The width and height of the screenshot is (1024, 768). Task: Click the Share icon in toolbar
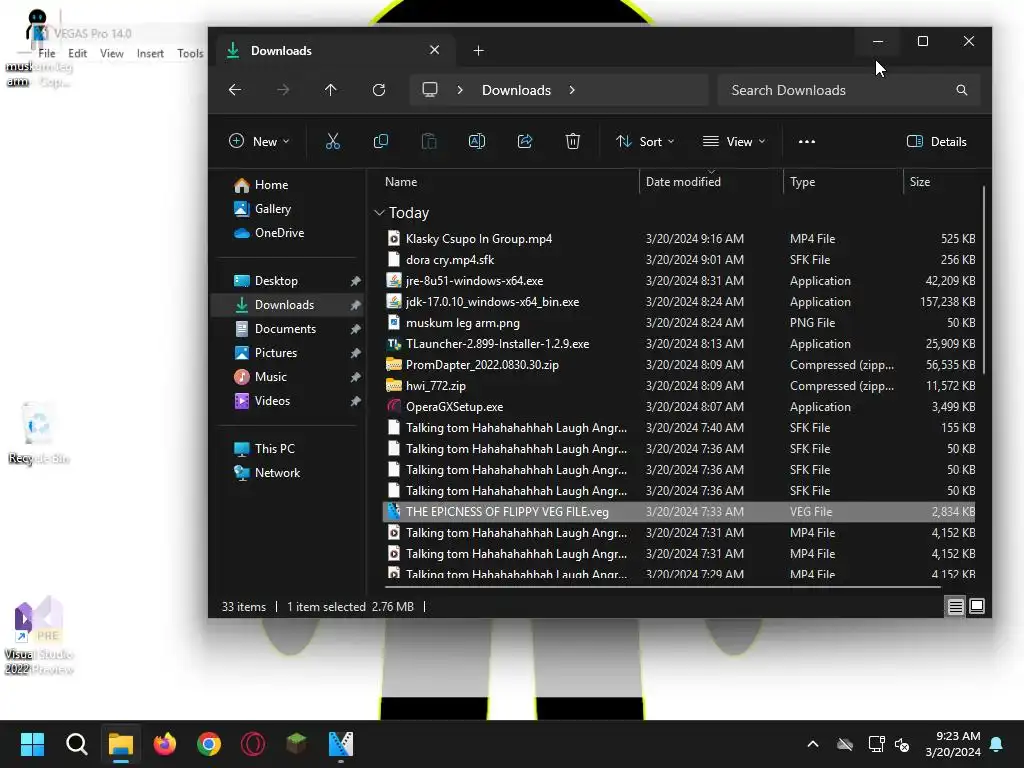click(x=525, y=141)
